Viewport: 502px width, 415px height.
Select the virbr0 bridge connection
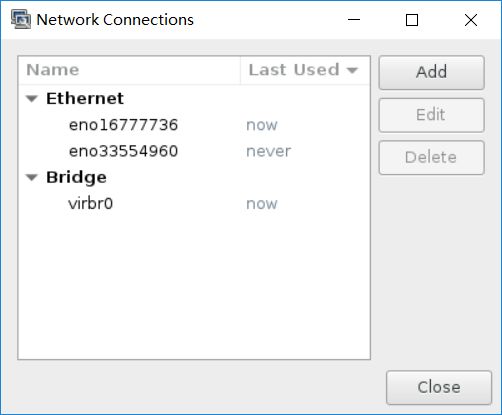click(x=194, y=204)
